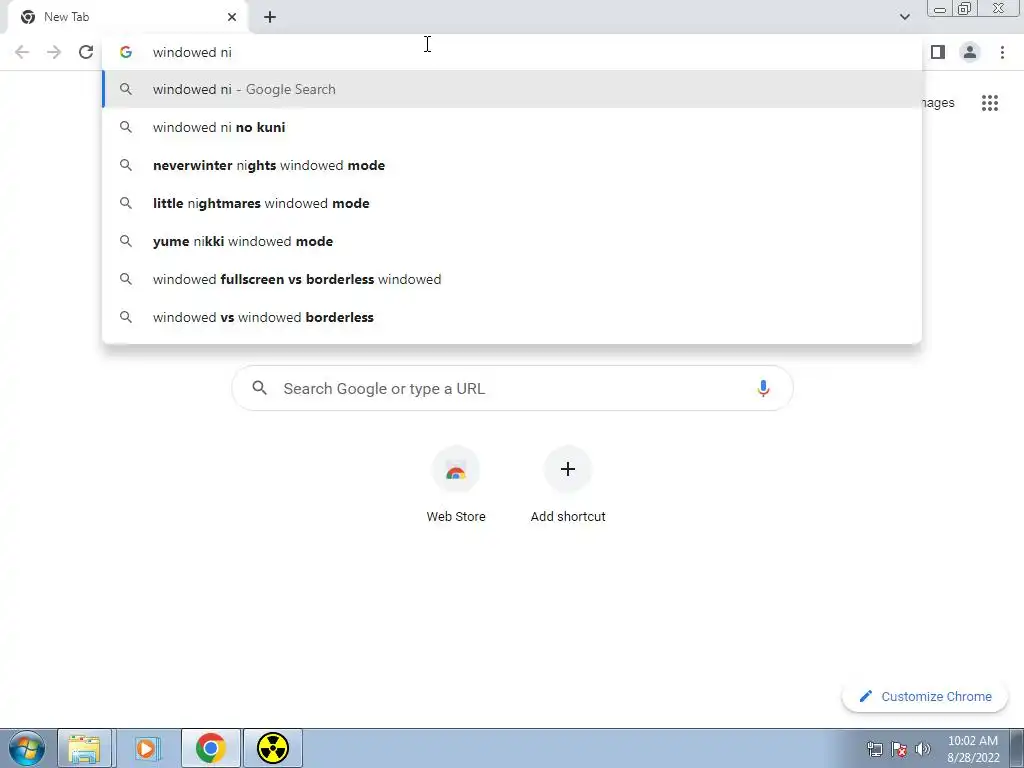Click the Google G icon in the omnibox
The height and width of the screenshot is (768, 1024).
pyautogui.click(x=126, y=52)
